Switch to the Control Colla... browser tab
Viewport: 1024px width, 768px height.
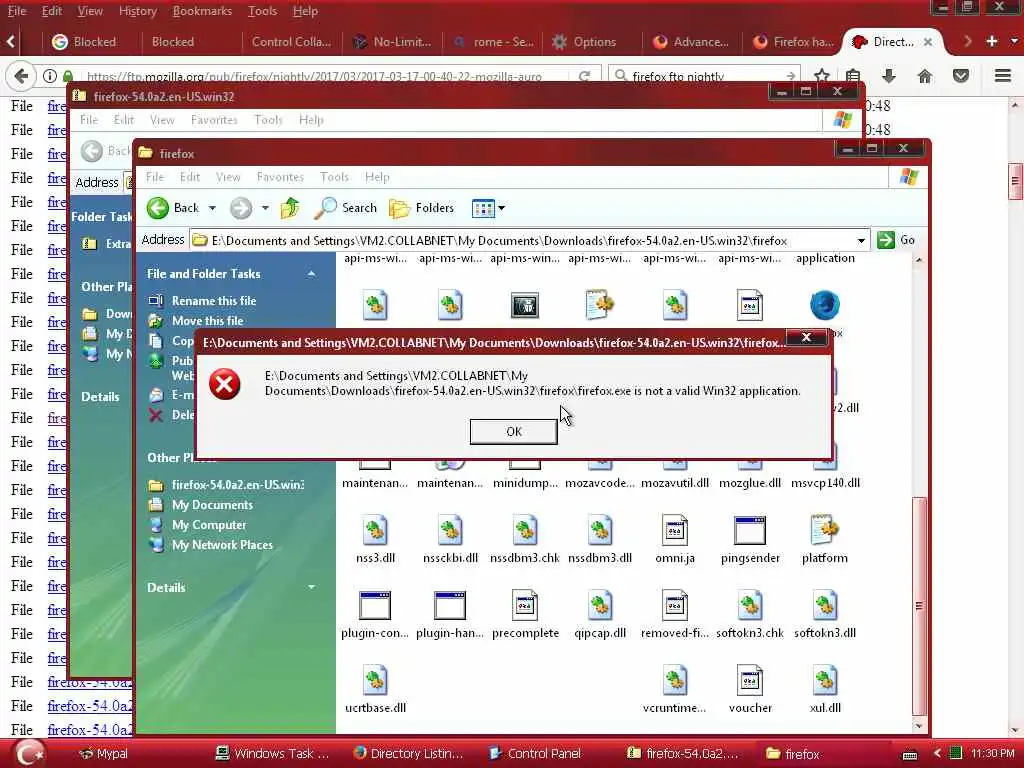coord(291,42)
